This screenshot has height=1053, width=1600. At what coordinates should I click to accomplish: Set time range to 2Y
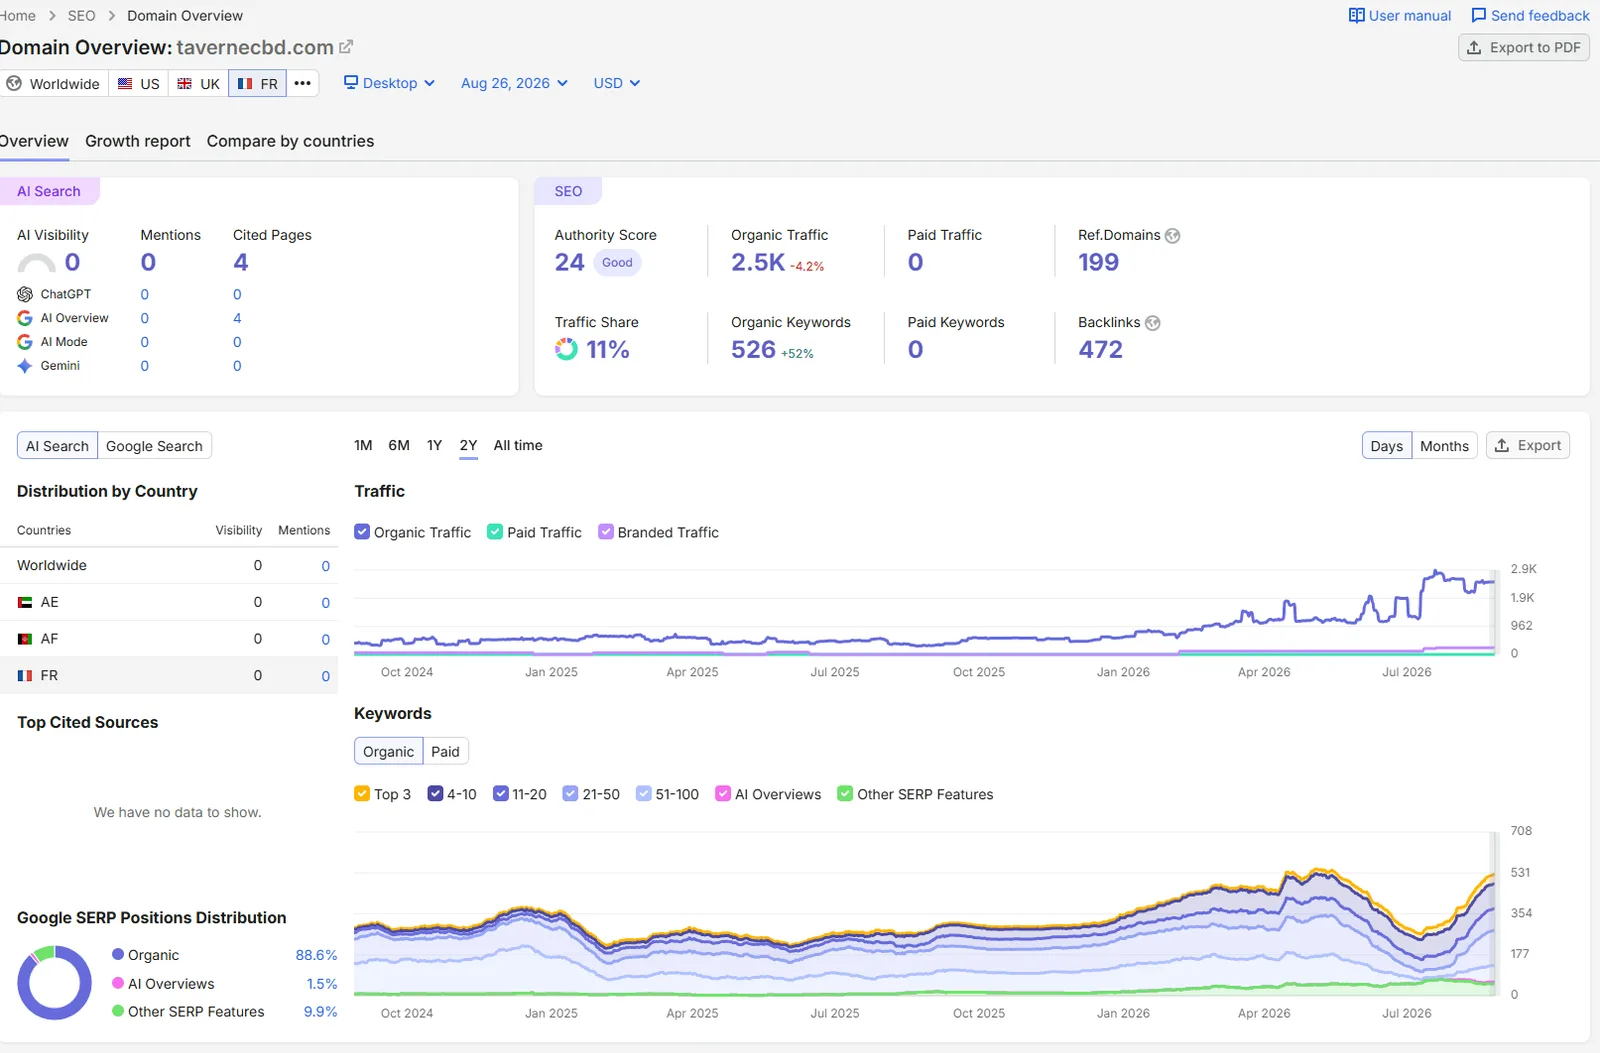tap(468, 445)
